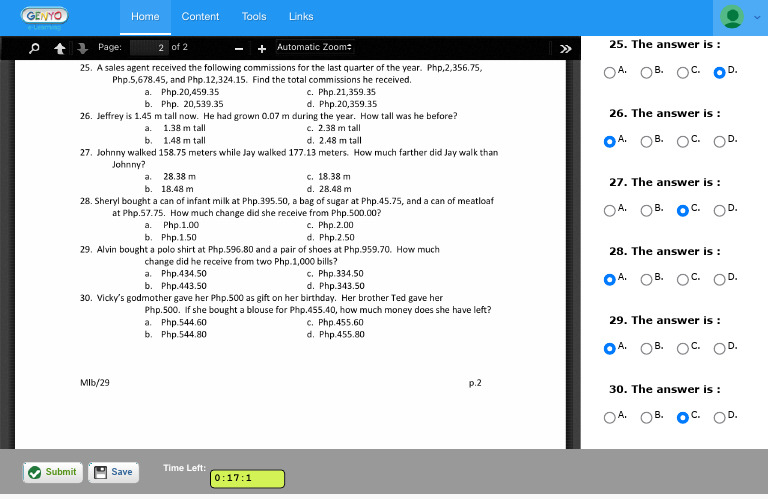This screenshot has height=499, width=768.
Task: Go to next page with down arrow
Action: pyautogui.click(x=82, y=48)
